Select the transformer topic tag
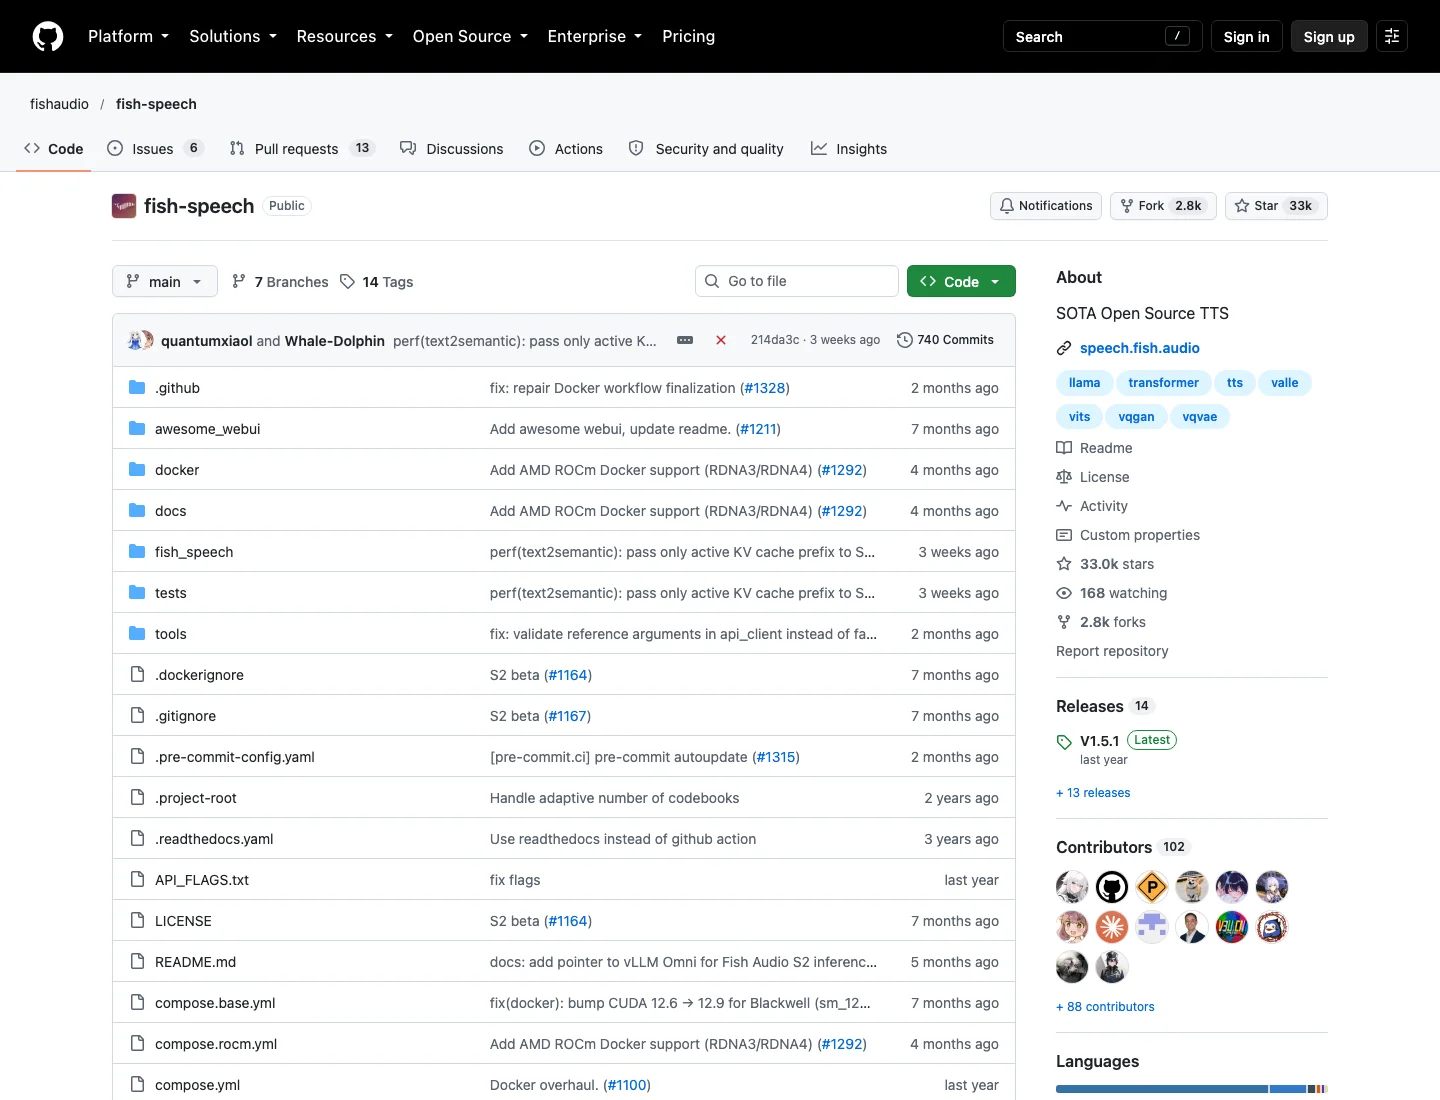Image resolution: width=1440 pixels, height=1100 pixels. pos(1163,383)
